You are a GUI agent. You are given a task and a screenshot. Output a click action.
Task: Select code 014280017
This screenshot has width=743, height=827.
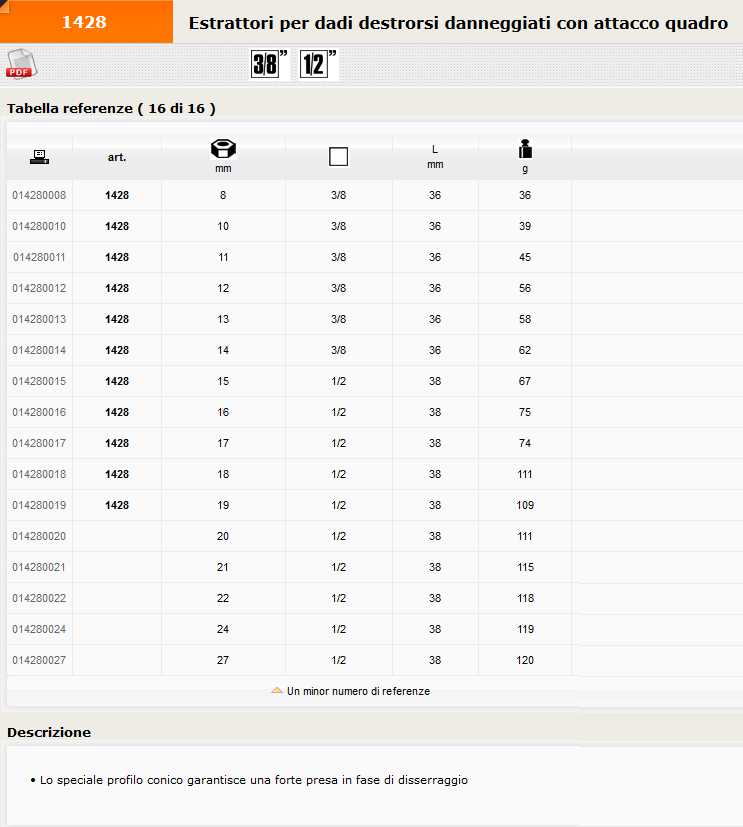tap(39, 443)
